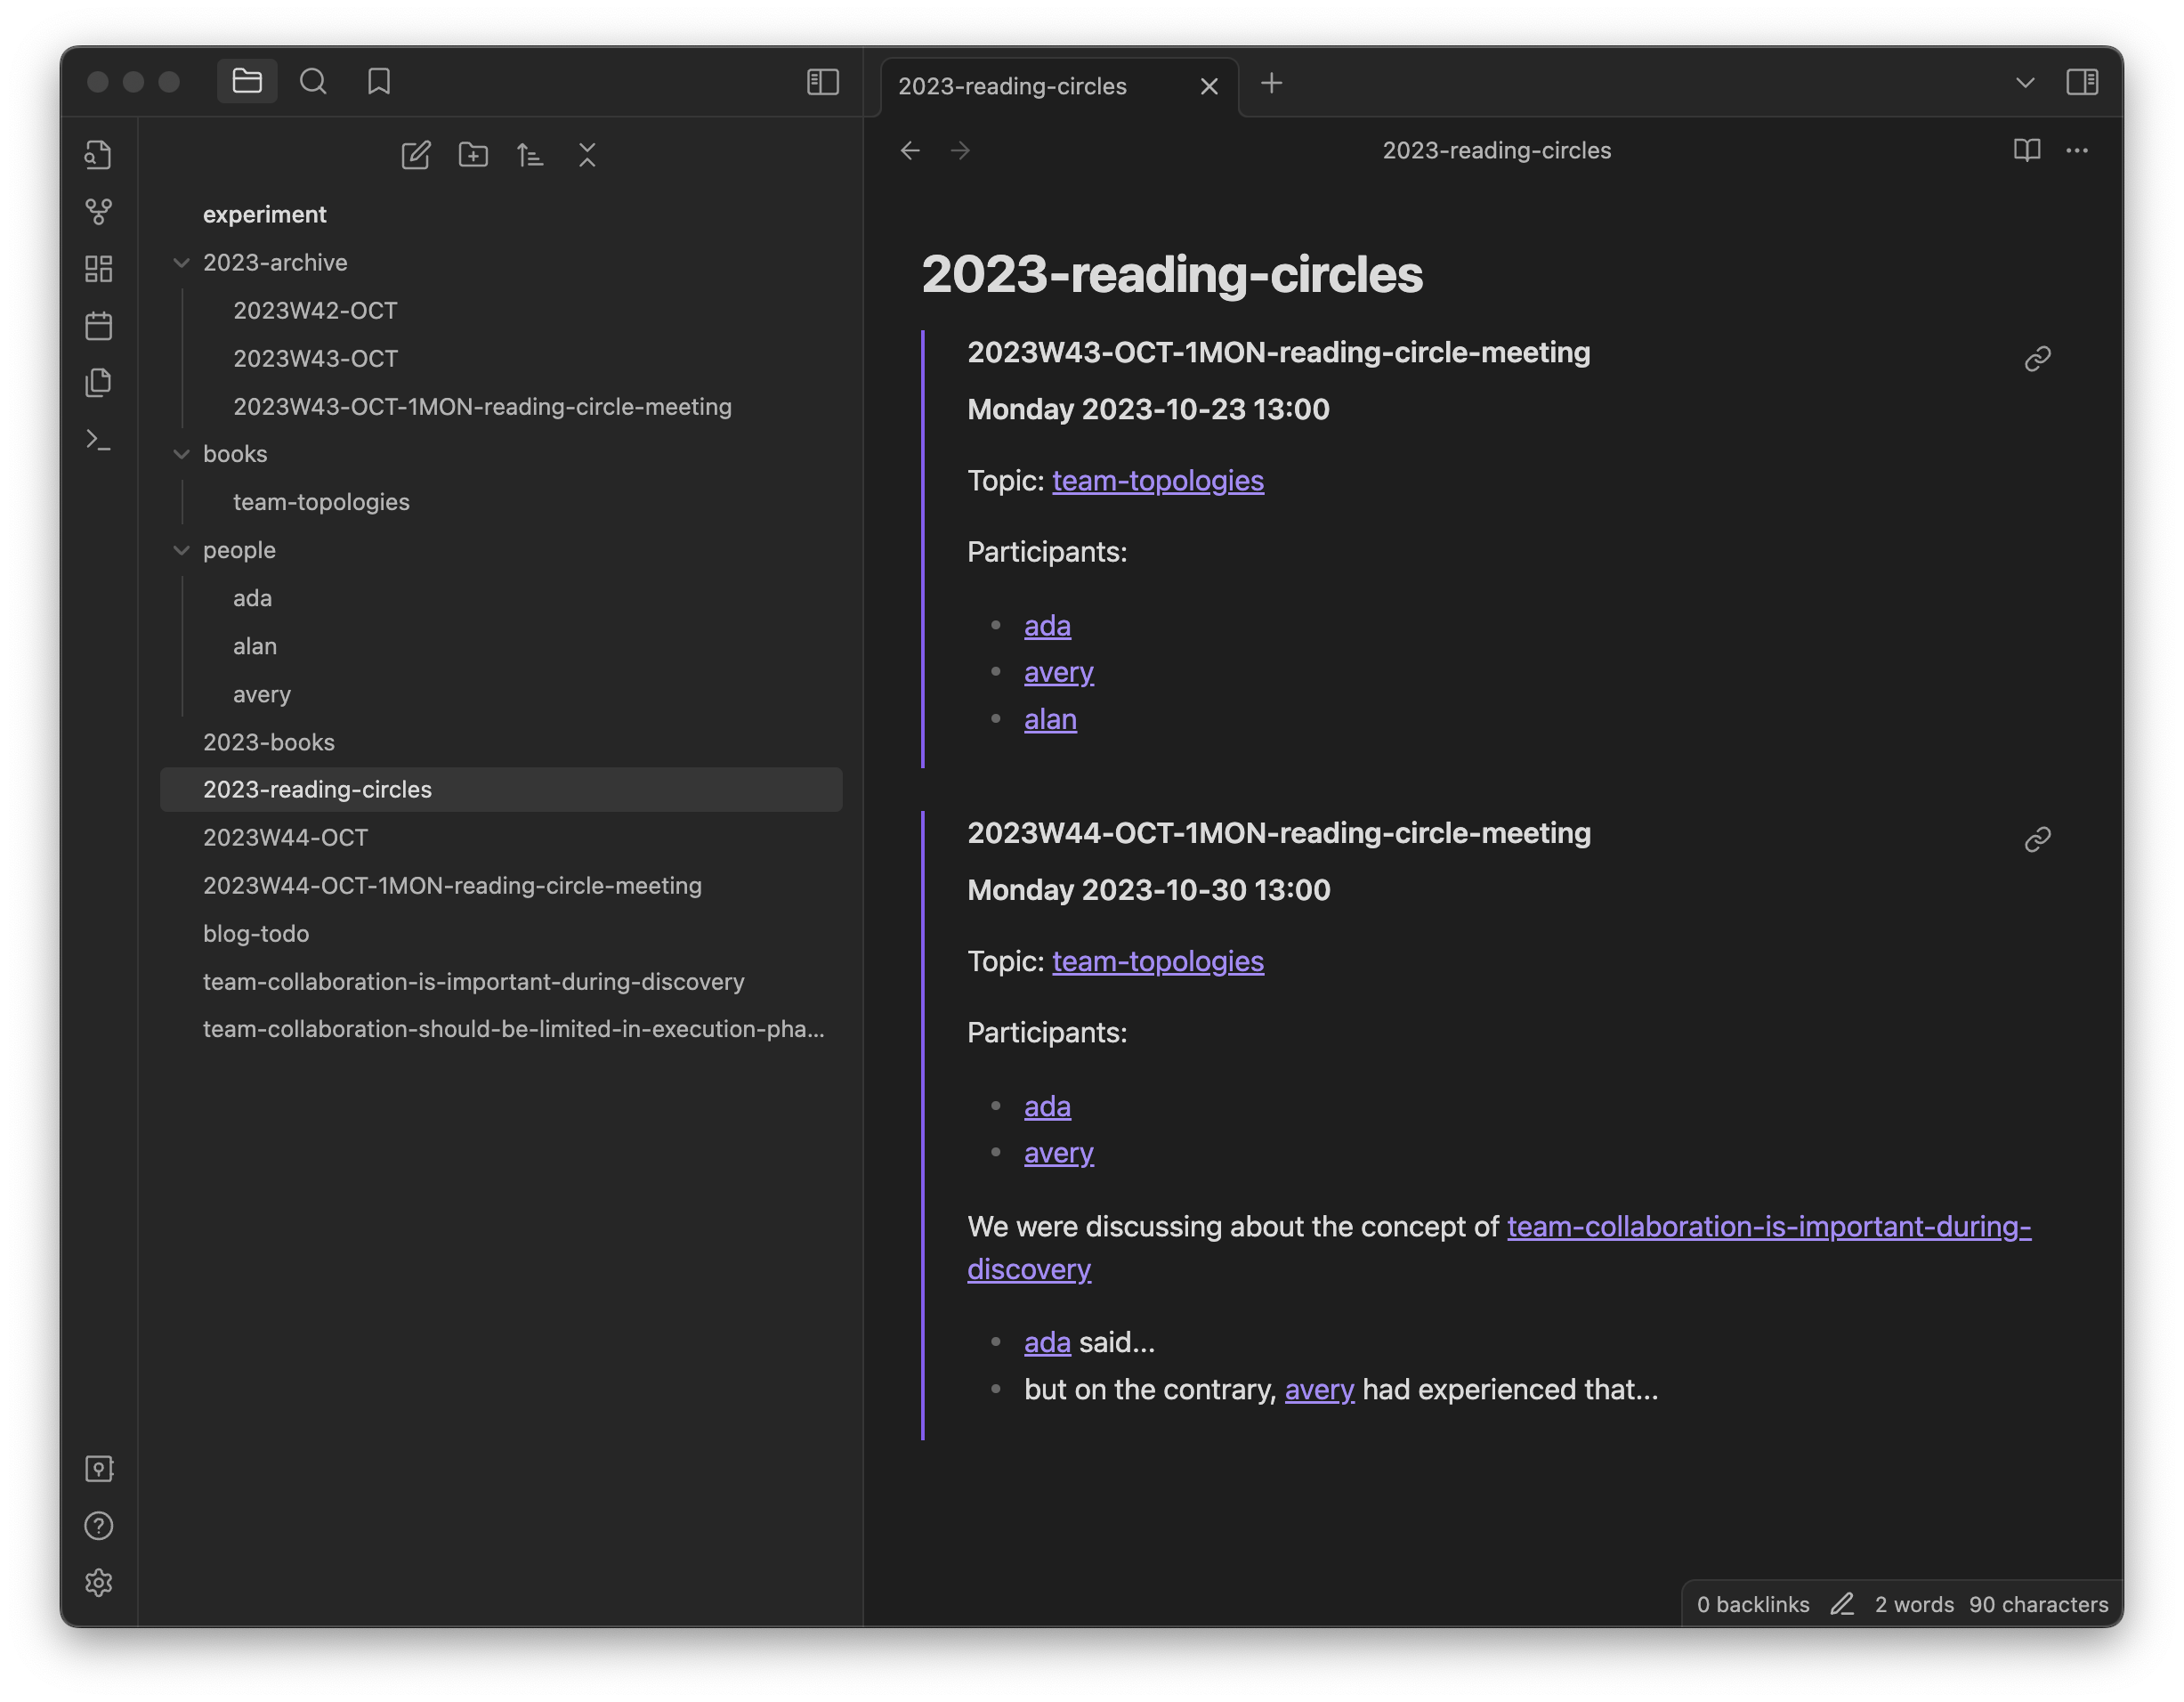This screenshot has height=1702, width=2184.
Task: Click the experiment vault name
Action: point(264,214)
